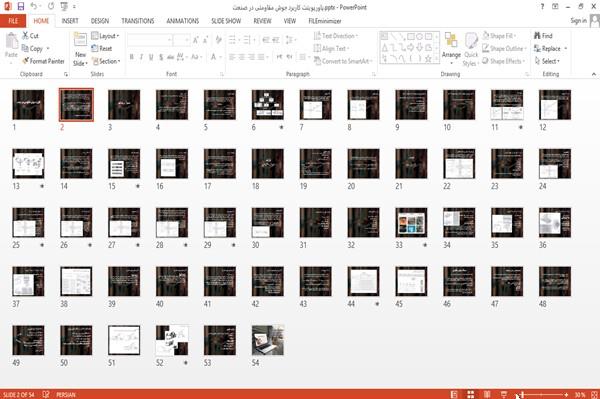Switch to the TRANSITIONS tab
The image size is (600, 399).
138,21
